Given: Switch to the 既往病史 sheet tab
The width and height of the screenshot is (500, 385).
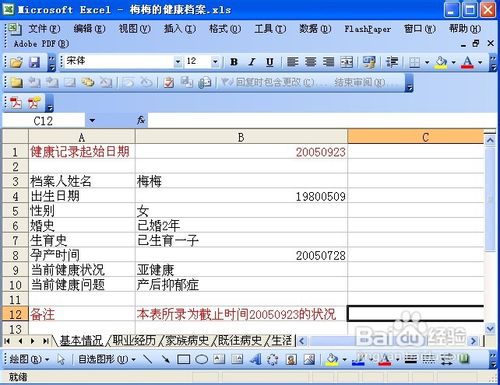Looking at the screenshot, I should [240, 340].
